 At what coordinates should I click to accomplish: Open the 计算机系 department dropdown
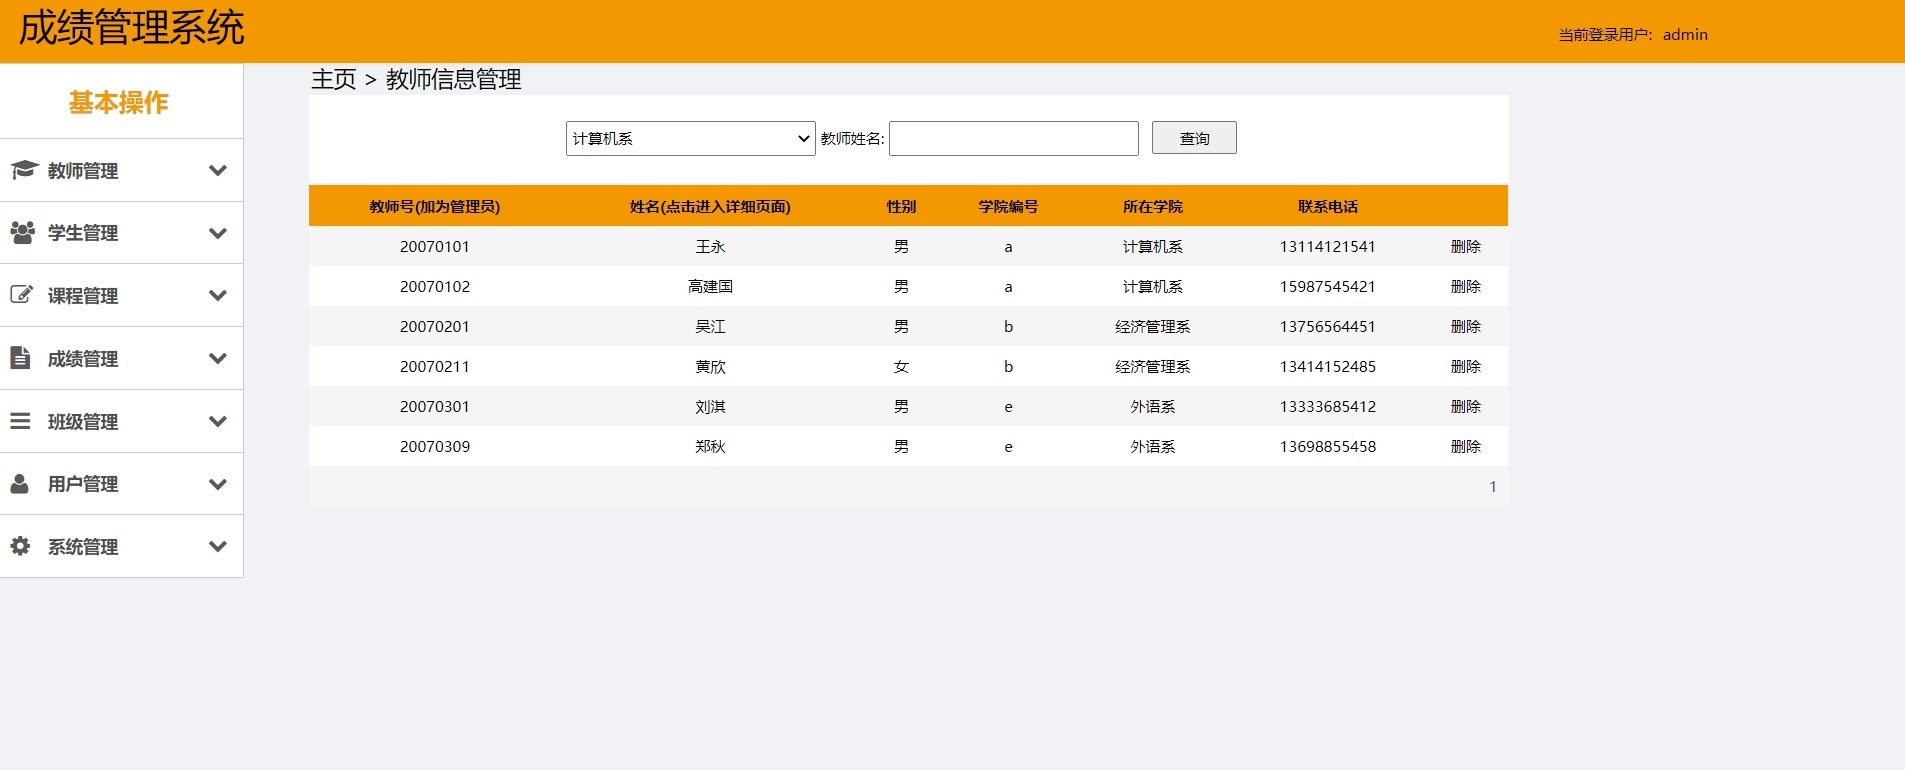690,138
